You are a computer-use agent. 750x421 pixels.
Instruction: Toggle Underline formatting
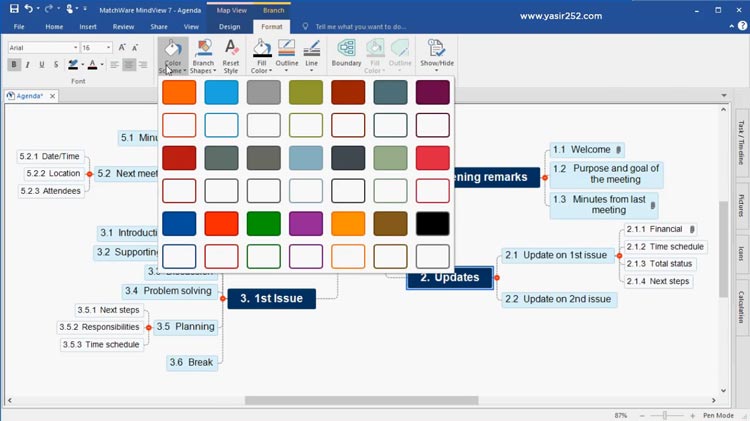point(42,64)
